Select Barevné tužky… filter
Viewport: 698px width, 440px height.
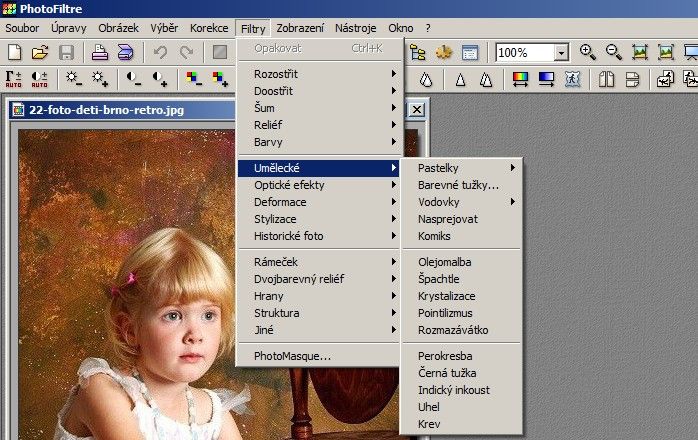click(462, 185)
